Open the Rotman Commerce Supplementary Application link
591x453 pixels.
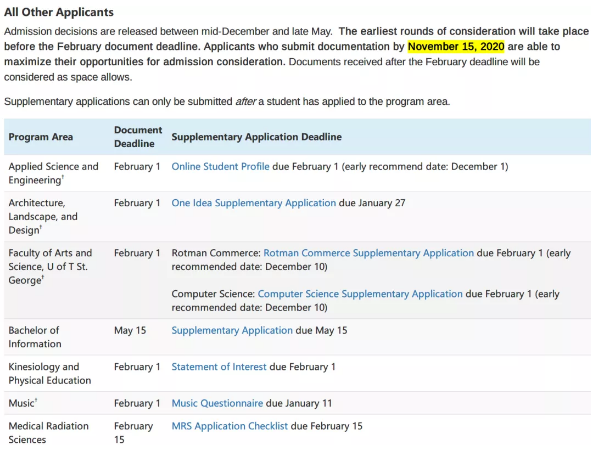click(x=369, y=253)
